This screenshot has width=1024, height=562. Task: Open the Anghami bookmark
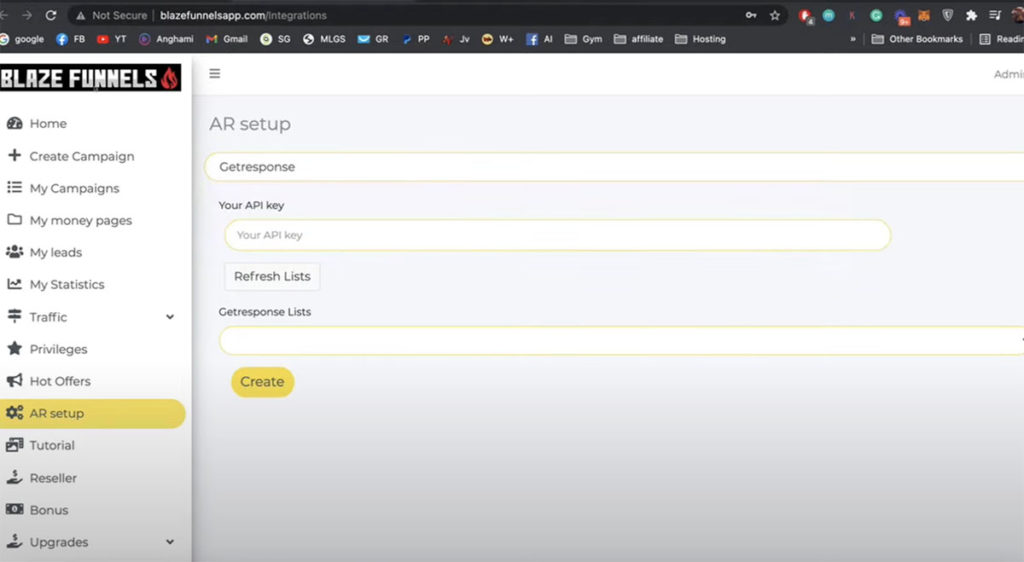pos(166,39)
